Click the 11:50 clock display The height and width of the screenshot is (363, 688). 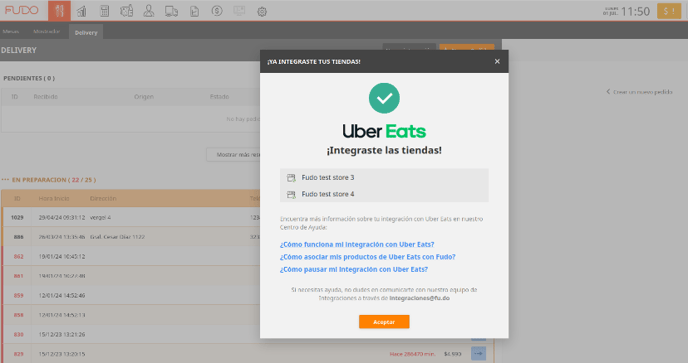pos(635,11)
